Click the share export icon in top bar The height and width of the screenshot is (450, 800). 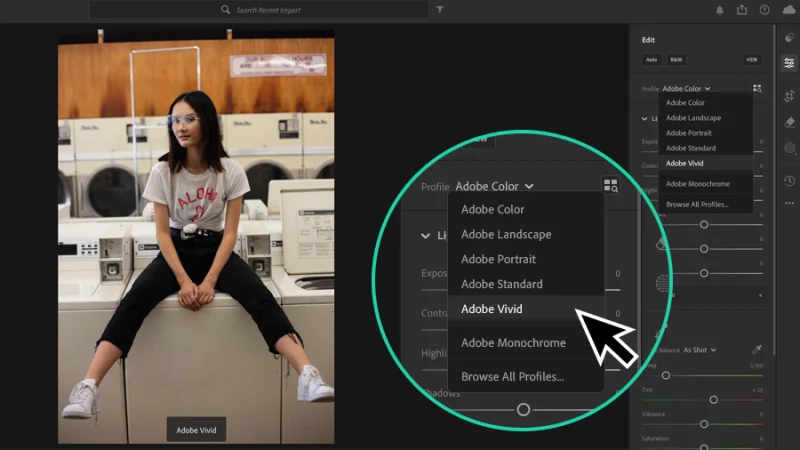click(742, 10)
